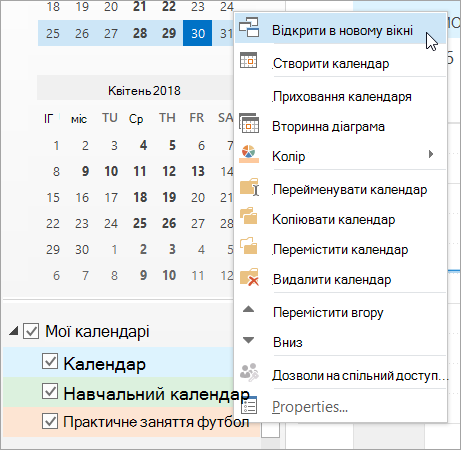Viewport: 461px width, 450px height.
Task: Click the Open in new window icon
Action: point(249,27)
